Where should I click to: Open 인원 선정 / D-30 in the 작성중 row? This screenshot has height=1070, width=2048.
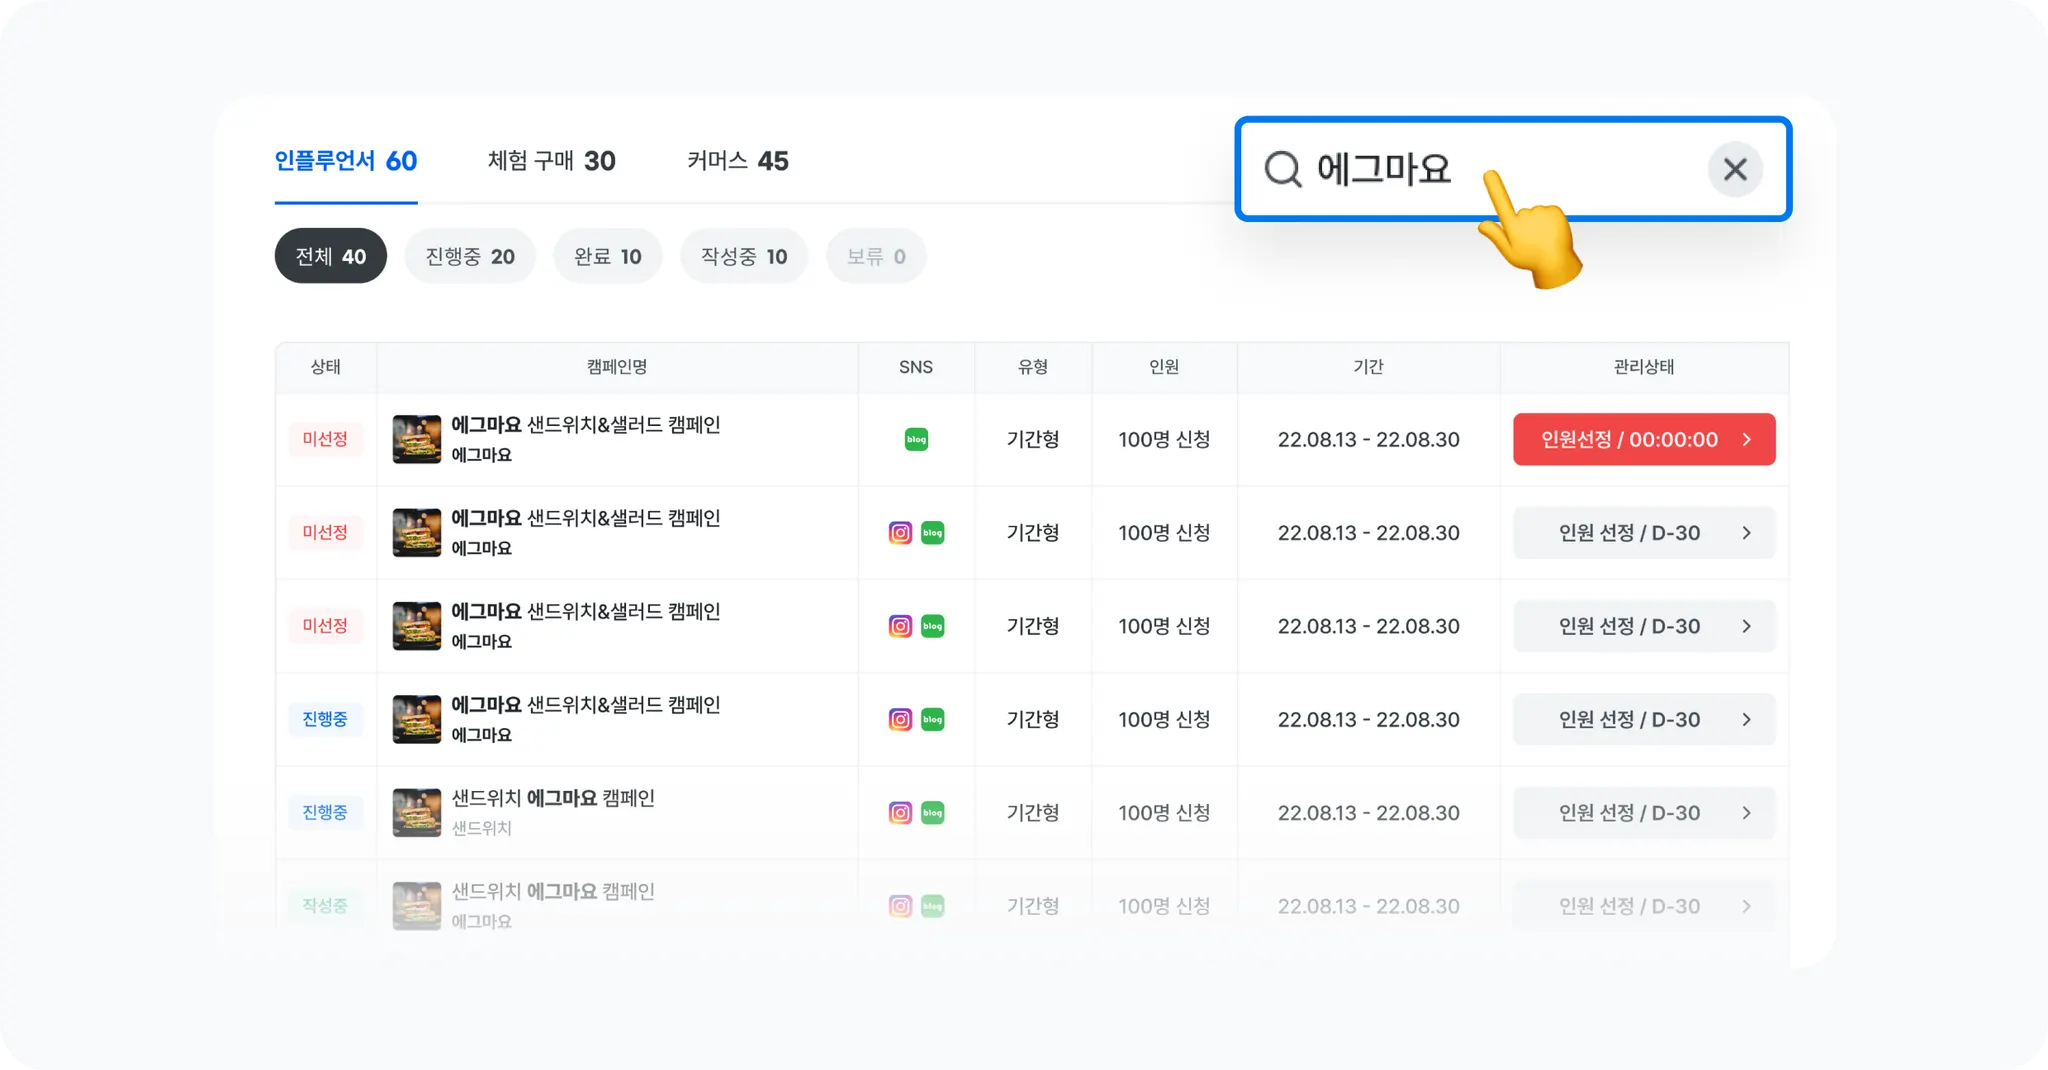tap(1644, 905)
